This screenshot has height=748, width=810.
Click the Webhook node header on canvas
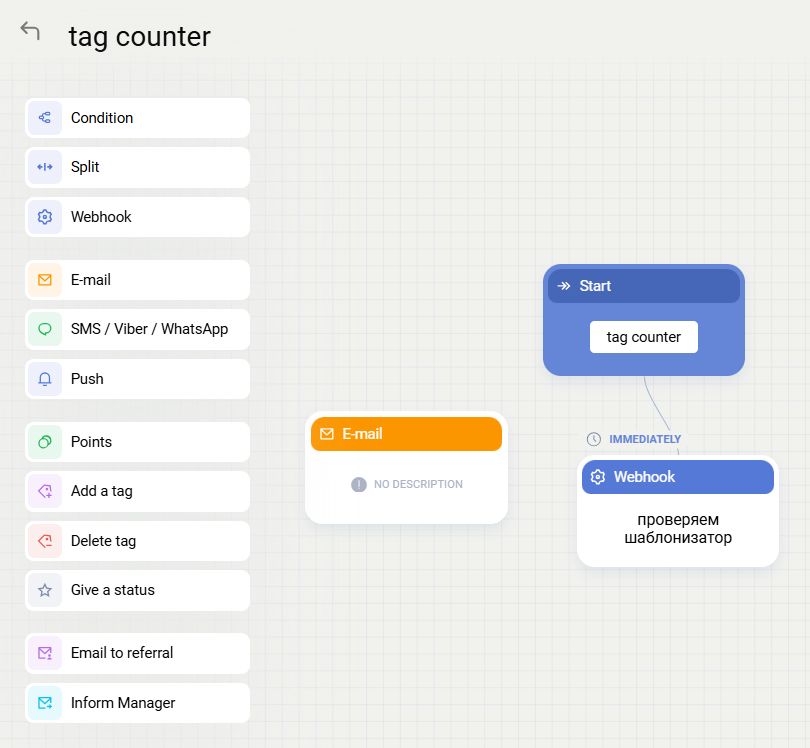click(677, 477)
